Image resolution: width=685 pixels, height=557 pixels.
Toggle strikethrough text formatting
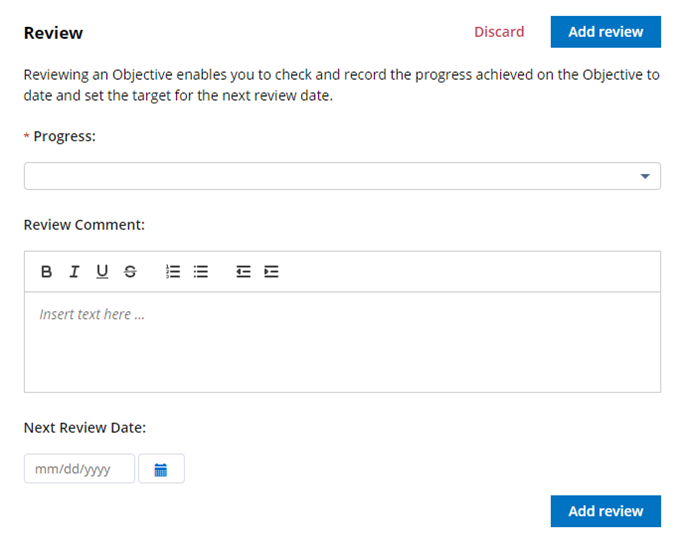point(130,272)
